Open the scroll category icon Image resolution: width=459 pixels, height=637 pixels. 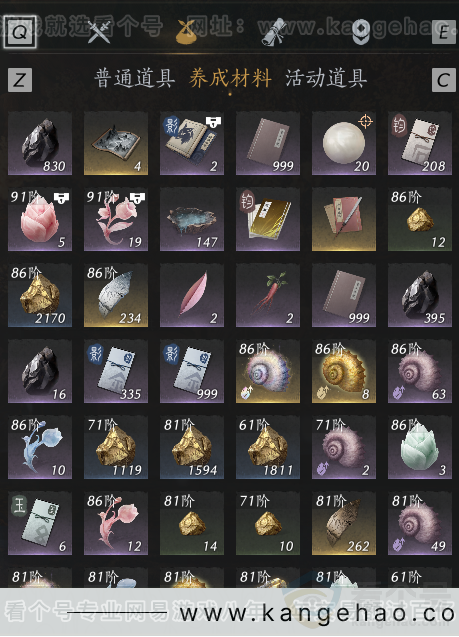(275, 32)
